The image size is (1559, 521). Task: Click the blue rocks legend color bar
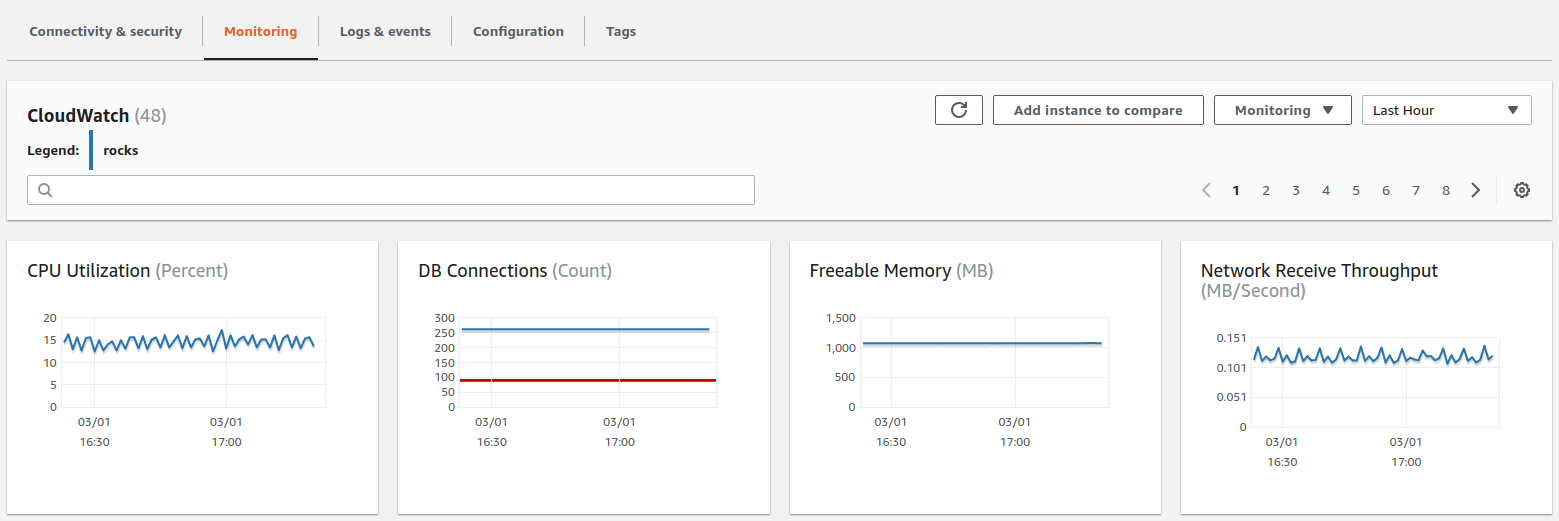pyautogui.click(x=91, y=150)
